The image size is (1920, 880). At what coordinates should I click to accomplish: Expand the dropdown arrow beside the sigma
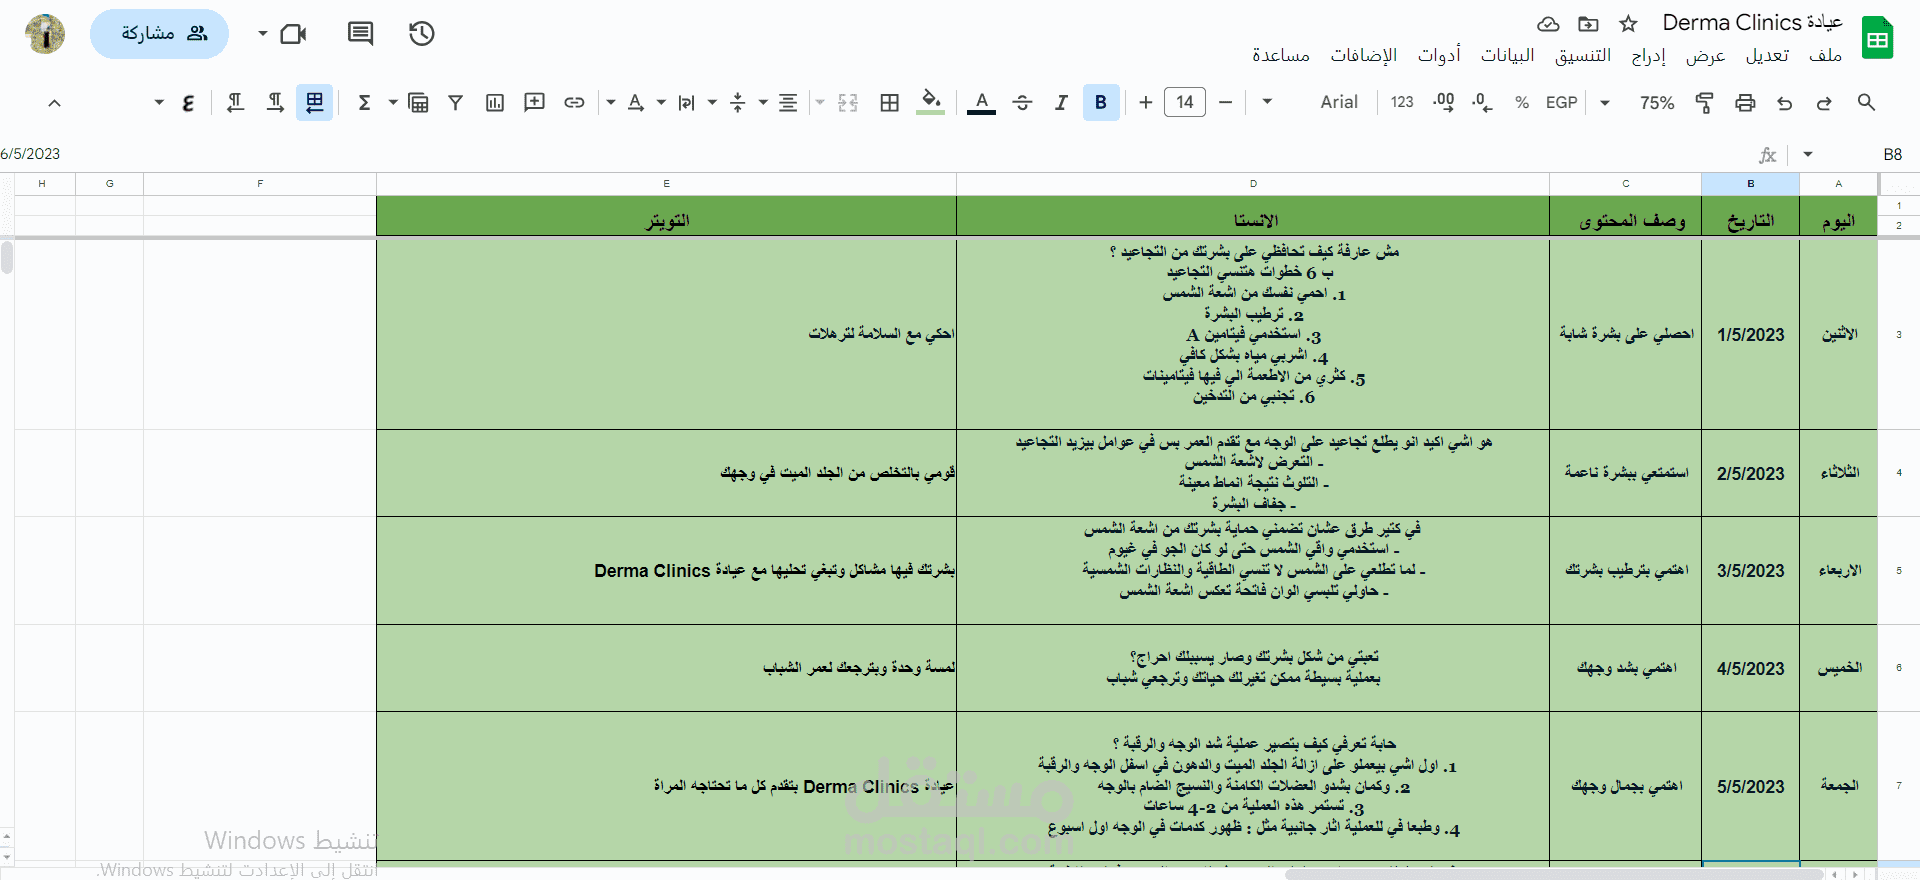(392, 102)
